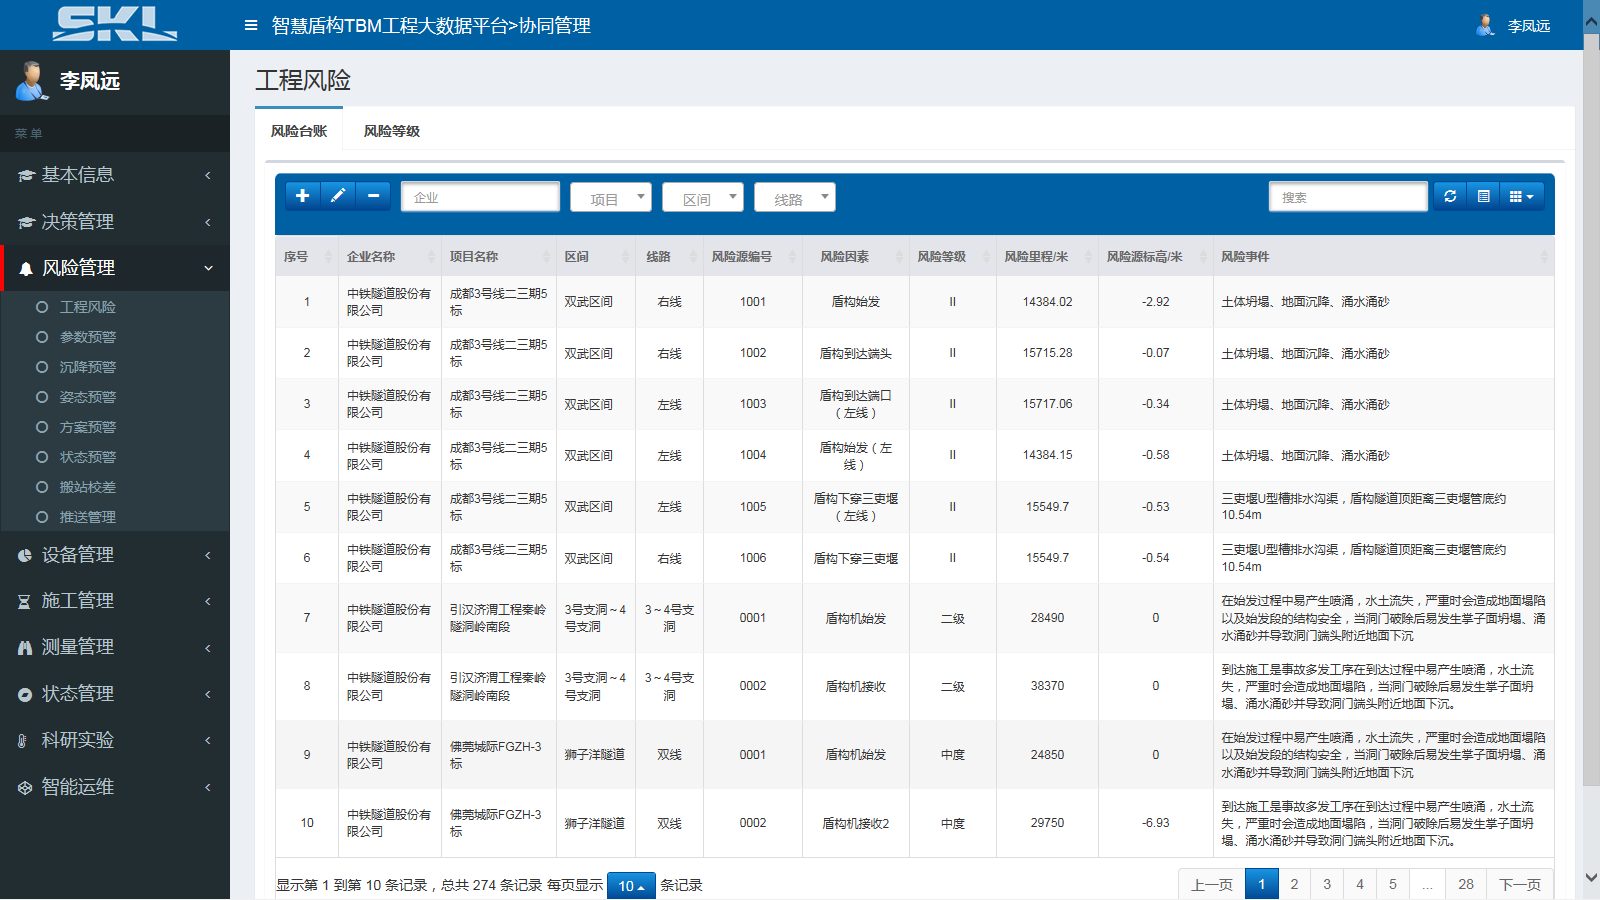Click the 风险管理 bell icon
Screen dimensions: 1600x900
tap(26, 268)
